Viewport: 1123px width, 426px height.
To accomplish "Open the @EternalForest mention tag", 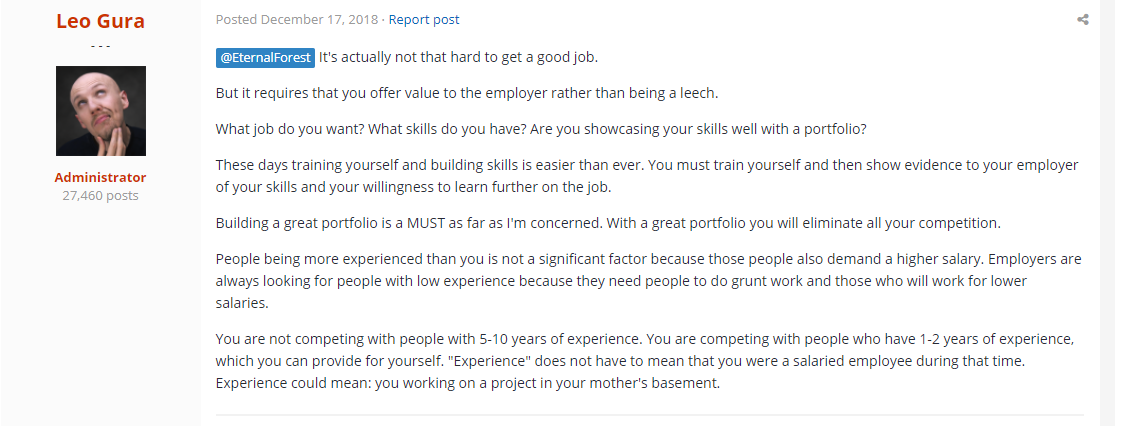I will 265,57.
